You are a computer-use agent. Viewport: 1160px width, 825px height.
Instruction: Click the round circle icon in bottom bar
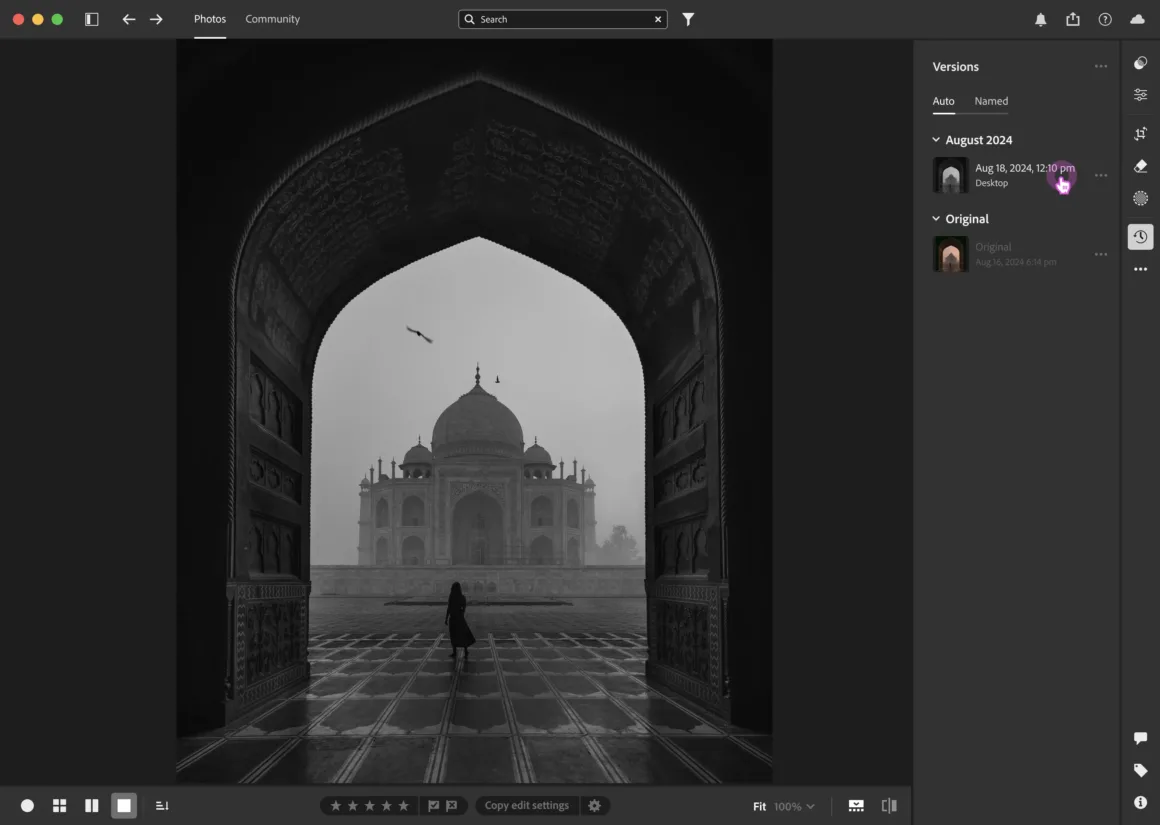click(27, 806)
